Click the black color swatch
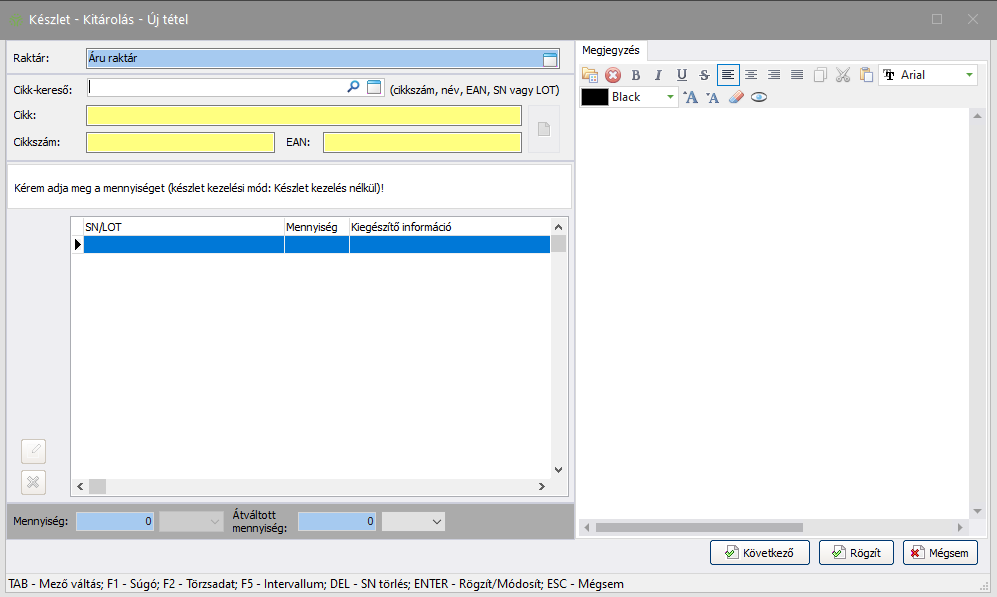The height and width of the screenshot is (597, 997). tap(595, 97)
